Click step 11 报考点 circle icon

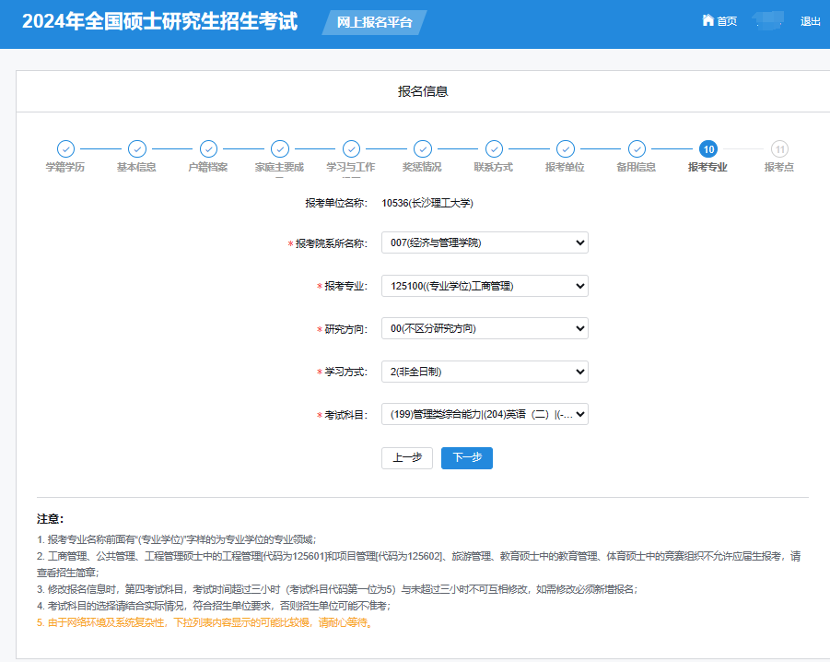[779, 149]
